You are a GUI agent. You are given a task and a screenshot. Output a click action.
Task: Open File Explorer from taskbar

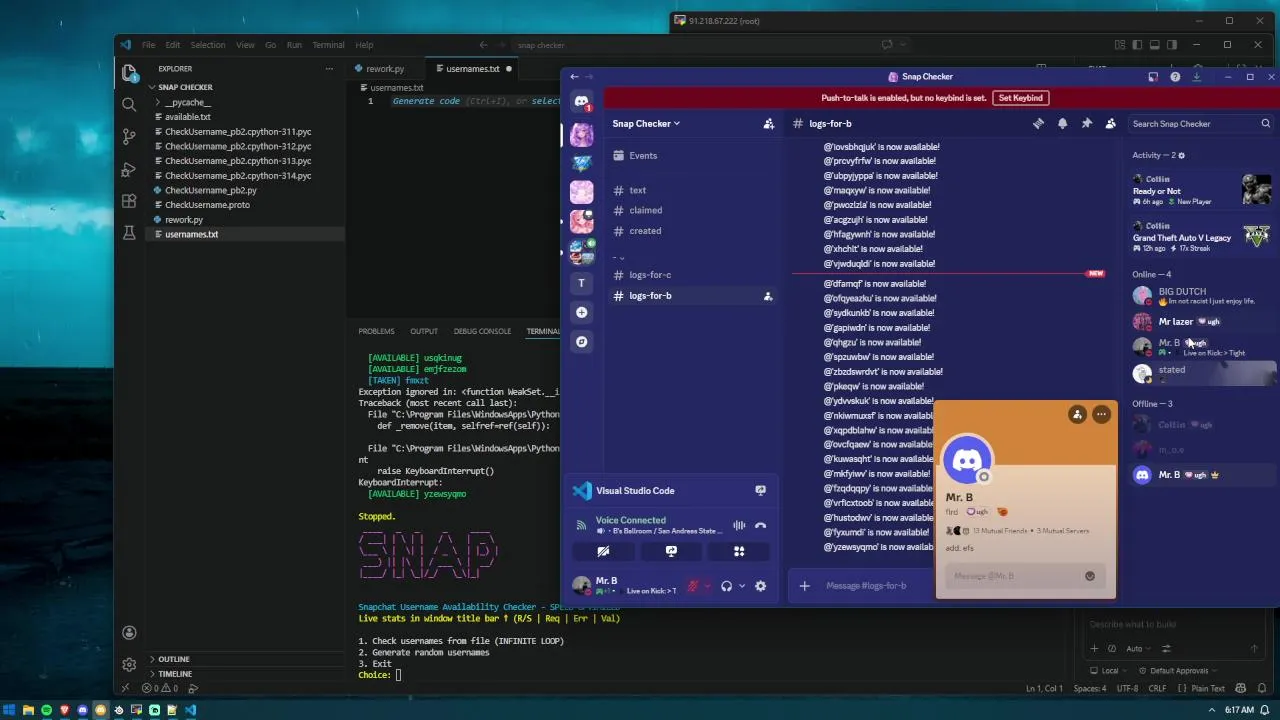click(28, 710)
